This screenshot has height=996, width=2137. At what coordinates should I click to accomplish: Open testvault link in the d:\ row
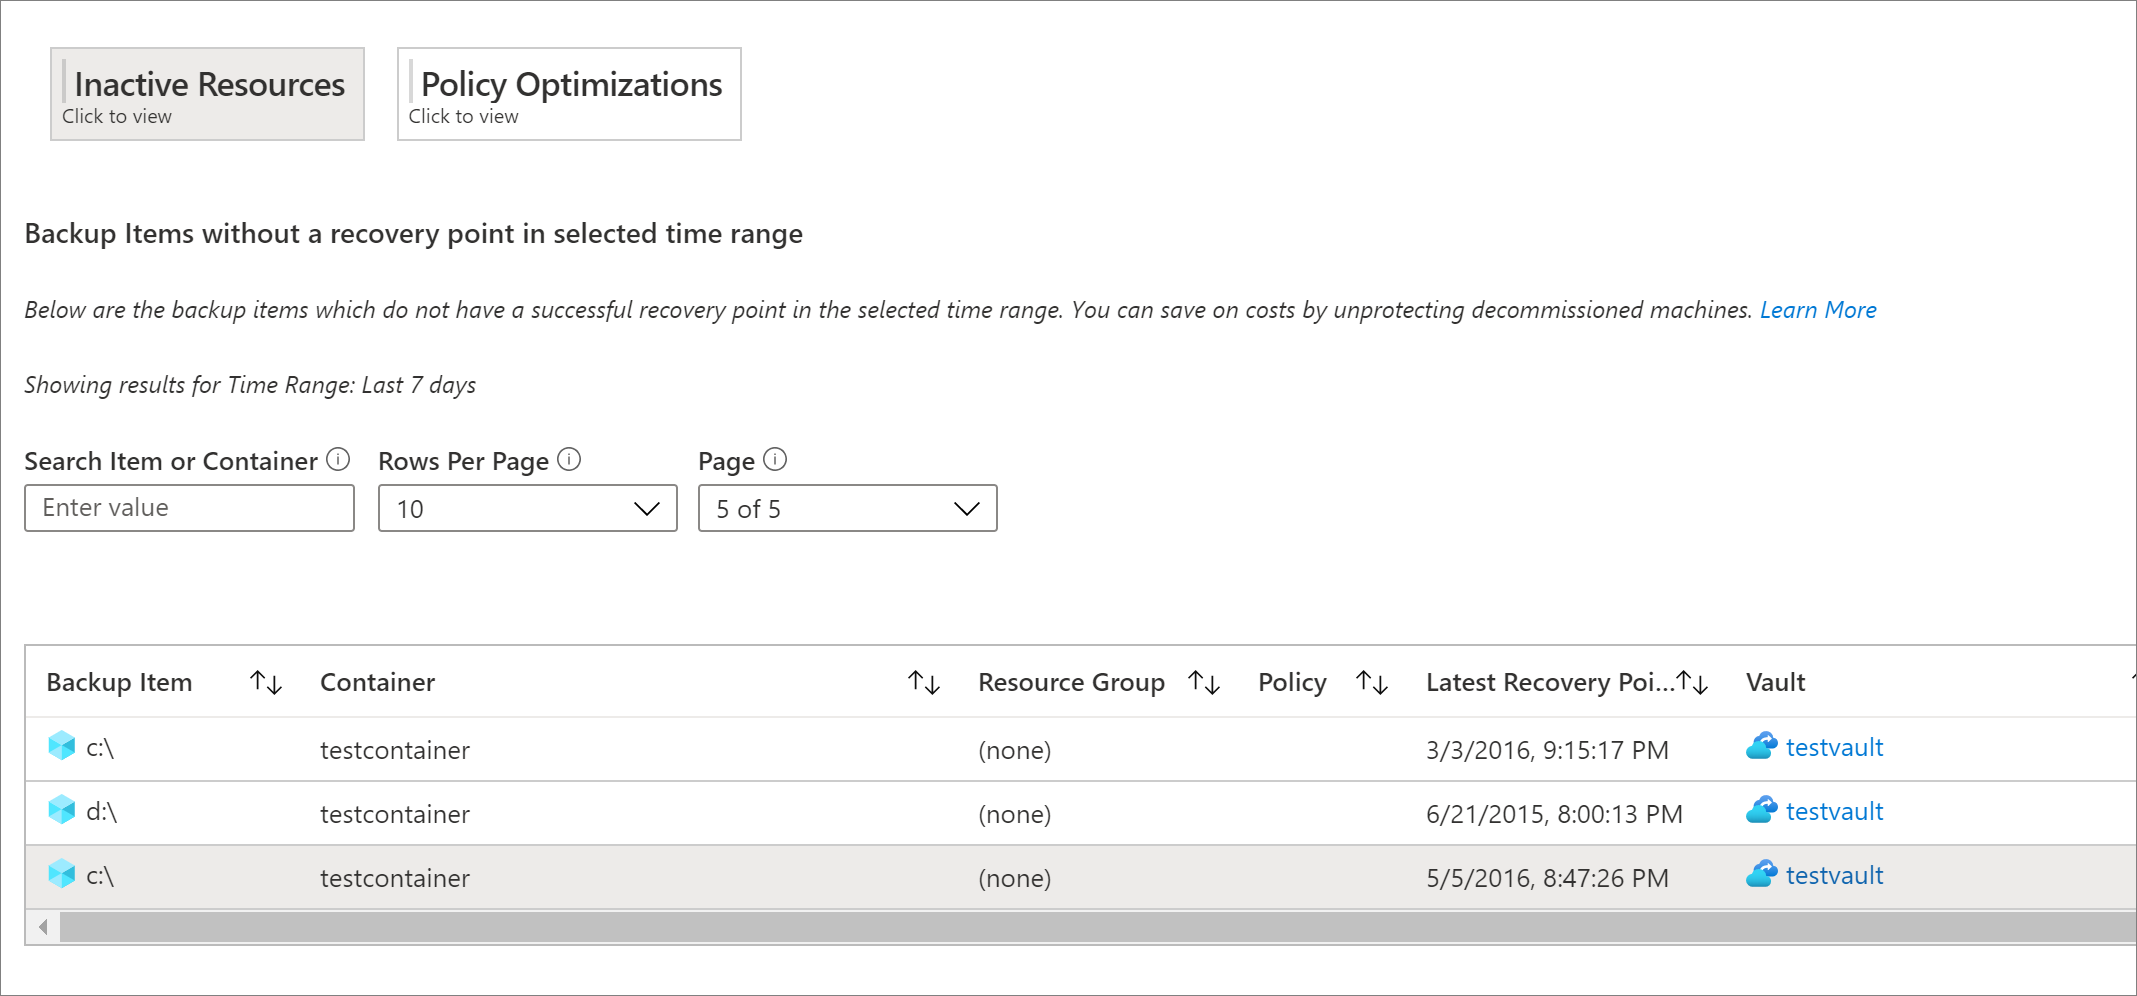[1834, 812]
